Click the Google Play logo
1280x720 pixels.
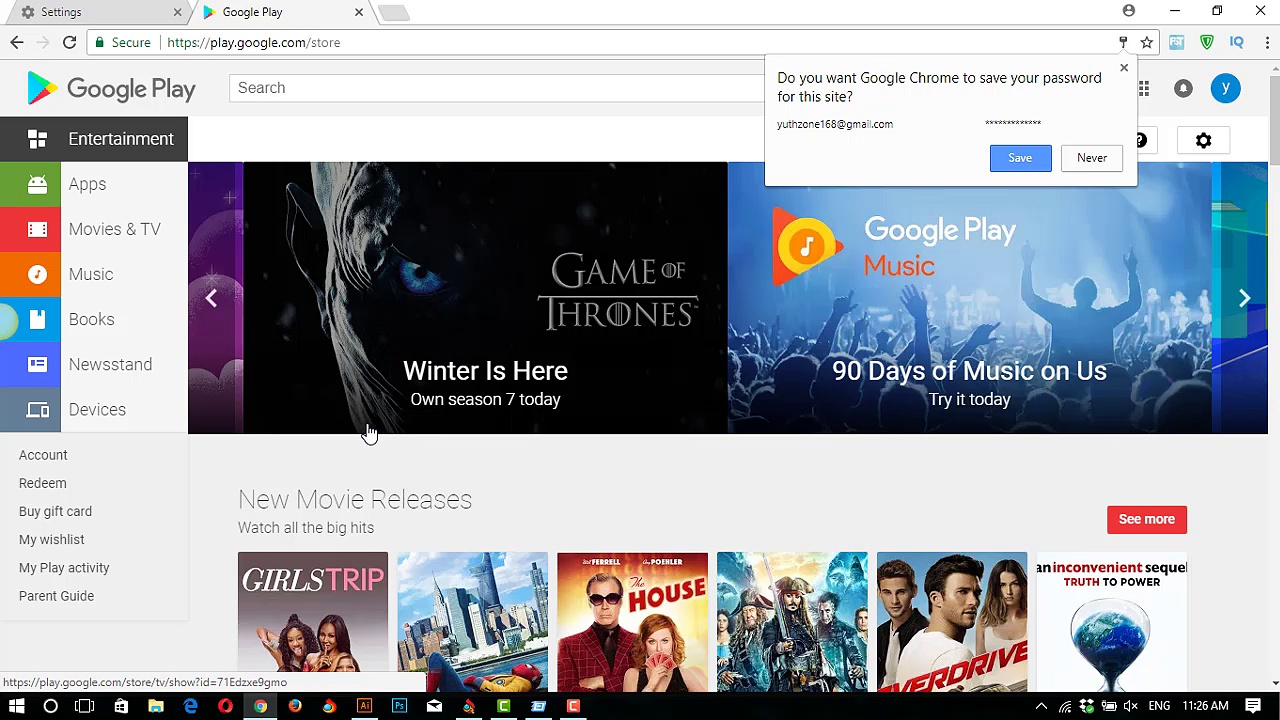point(111,89)
